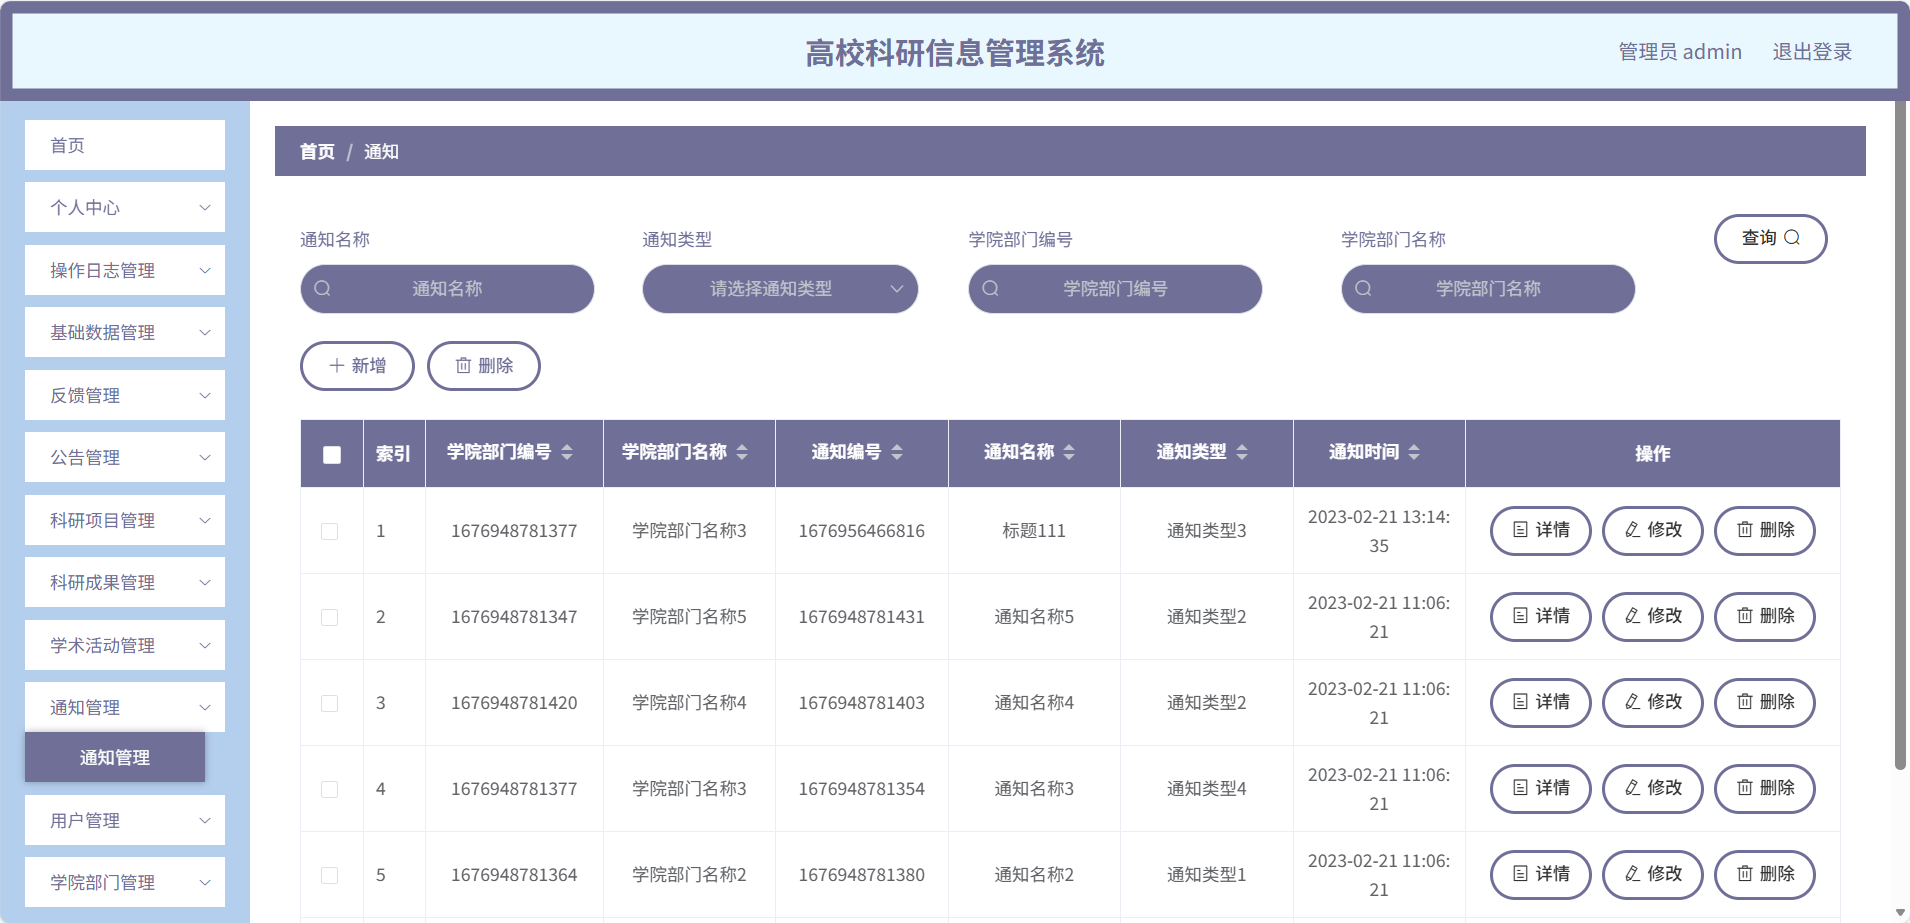Edit 通知名称5 with 修改 button

click(1653, 616)
